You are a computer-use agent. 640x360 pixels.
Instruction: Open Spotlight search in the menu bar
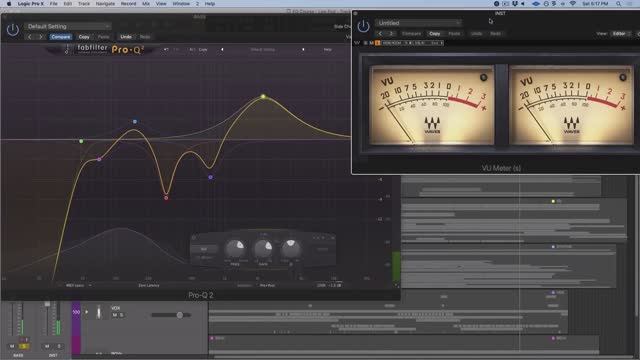619,4
